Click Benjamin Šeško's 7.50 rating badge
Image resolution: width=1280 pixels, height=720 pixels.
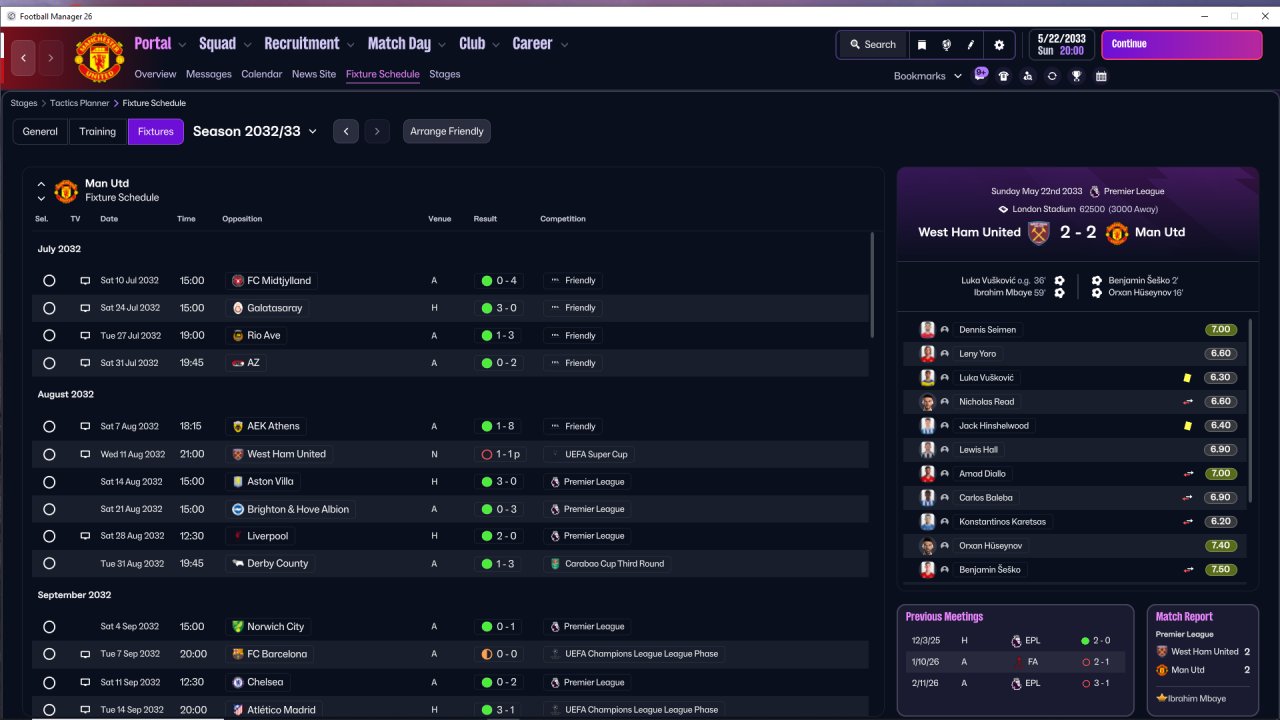point(1220,570)
